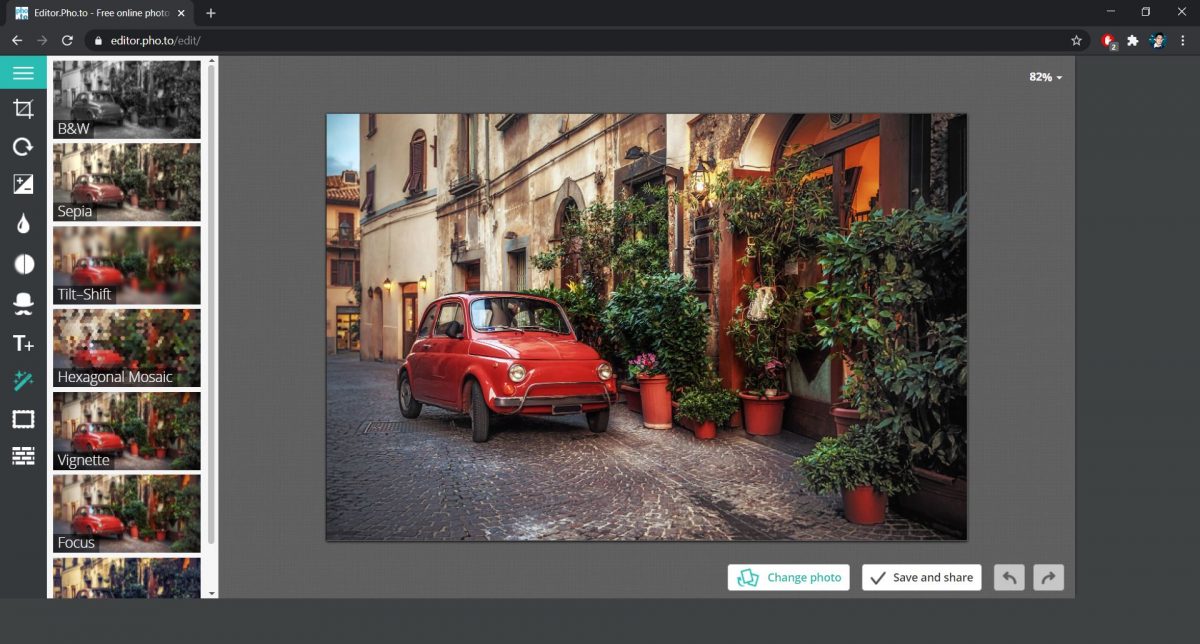Viewport: 1200px width, 644px height.
Task: Select the Add Text tool
Action: (23, 342)
